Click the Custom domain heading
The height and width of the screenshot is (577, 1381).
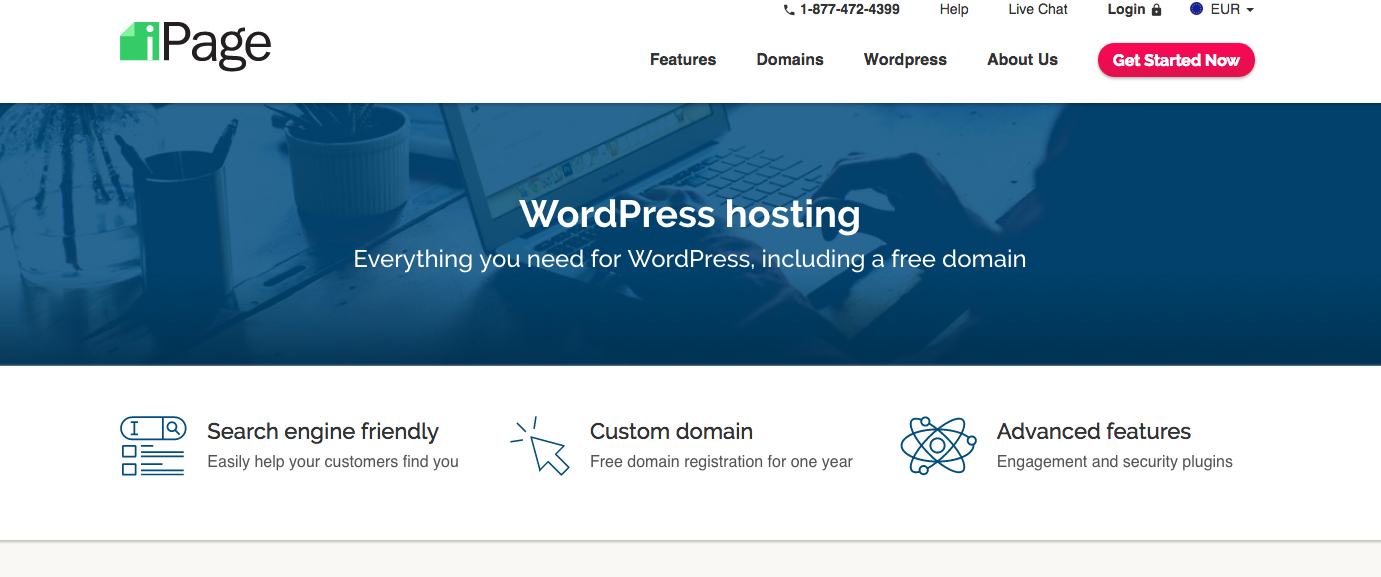pos(671,431)
